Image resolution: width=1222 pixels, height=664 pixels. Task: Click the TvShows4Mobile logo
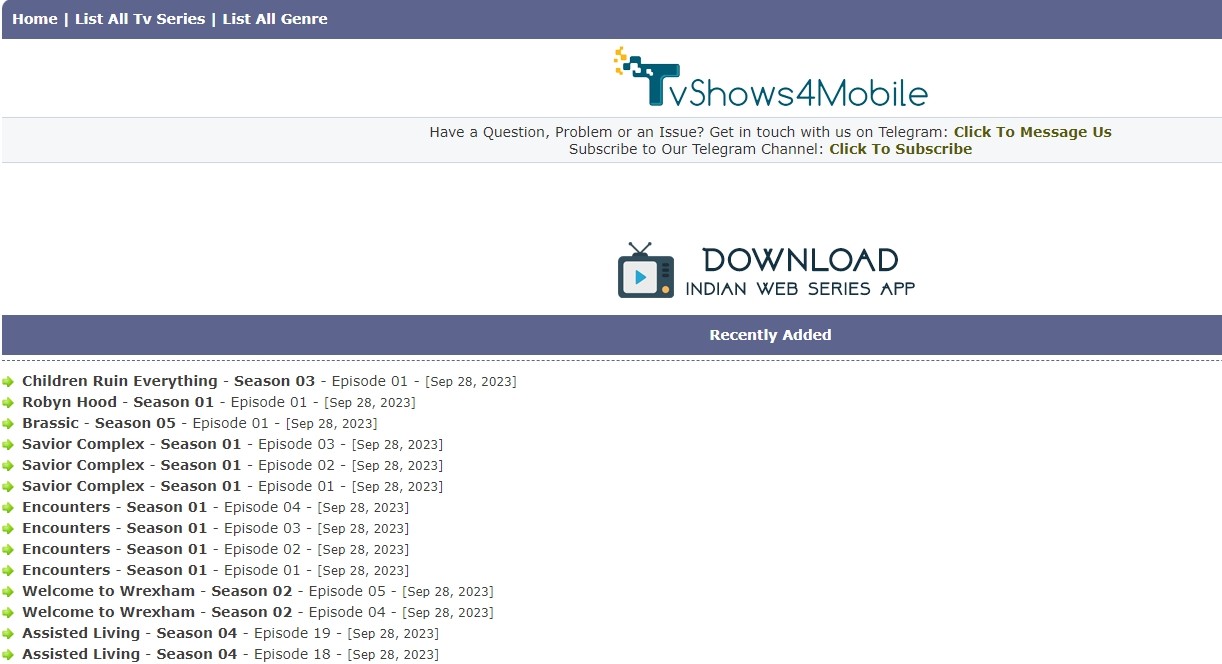click(770, 77)
